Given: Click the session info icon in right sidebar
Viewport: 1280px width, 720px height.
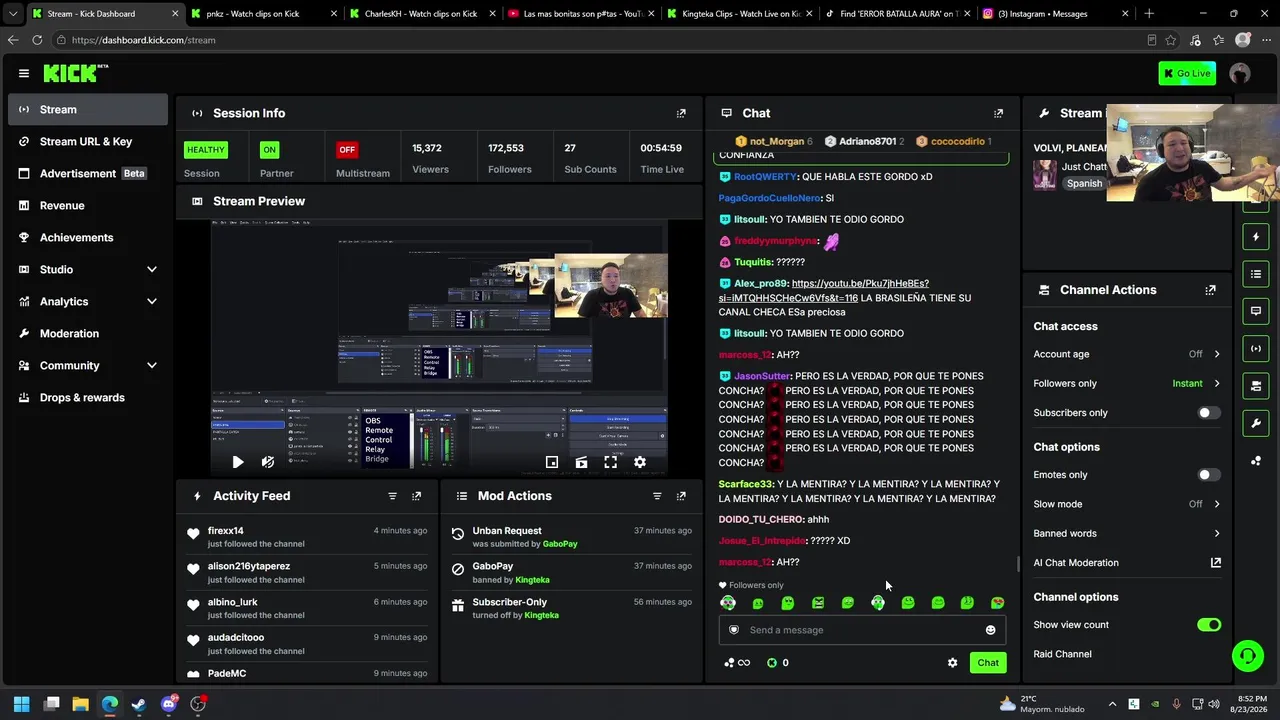Looking at the screenshot, I should pos(1256,348).
